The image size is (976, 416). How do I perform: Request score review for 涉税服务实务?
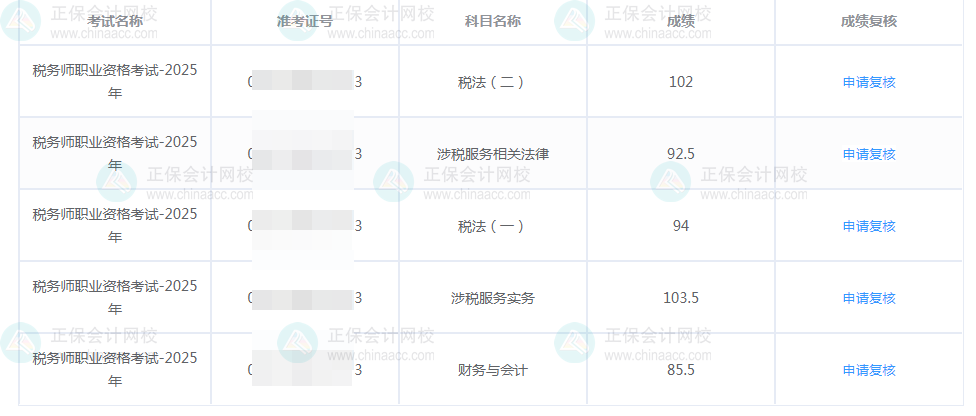869,298
